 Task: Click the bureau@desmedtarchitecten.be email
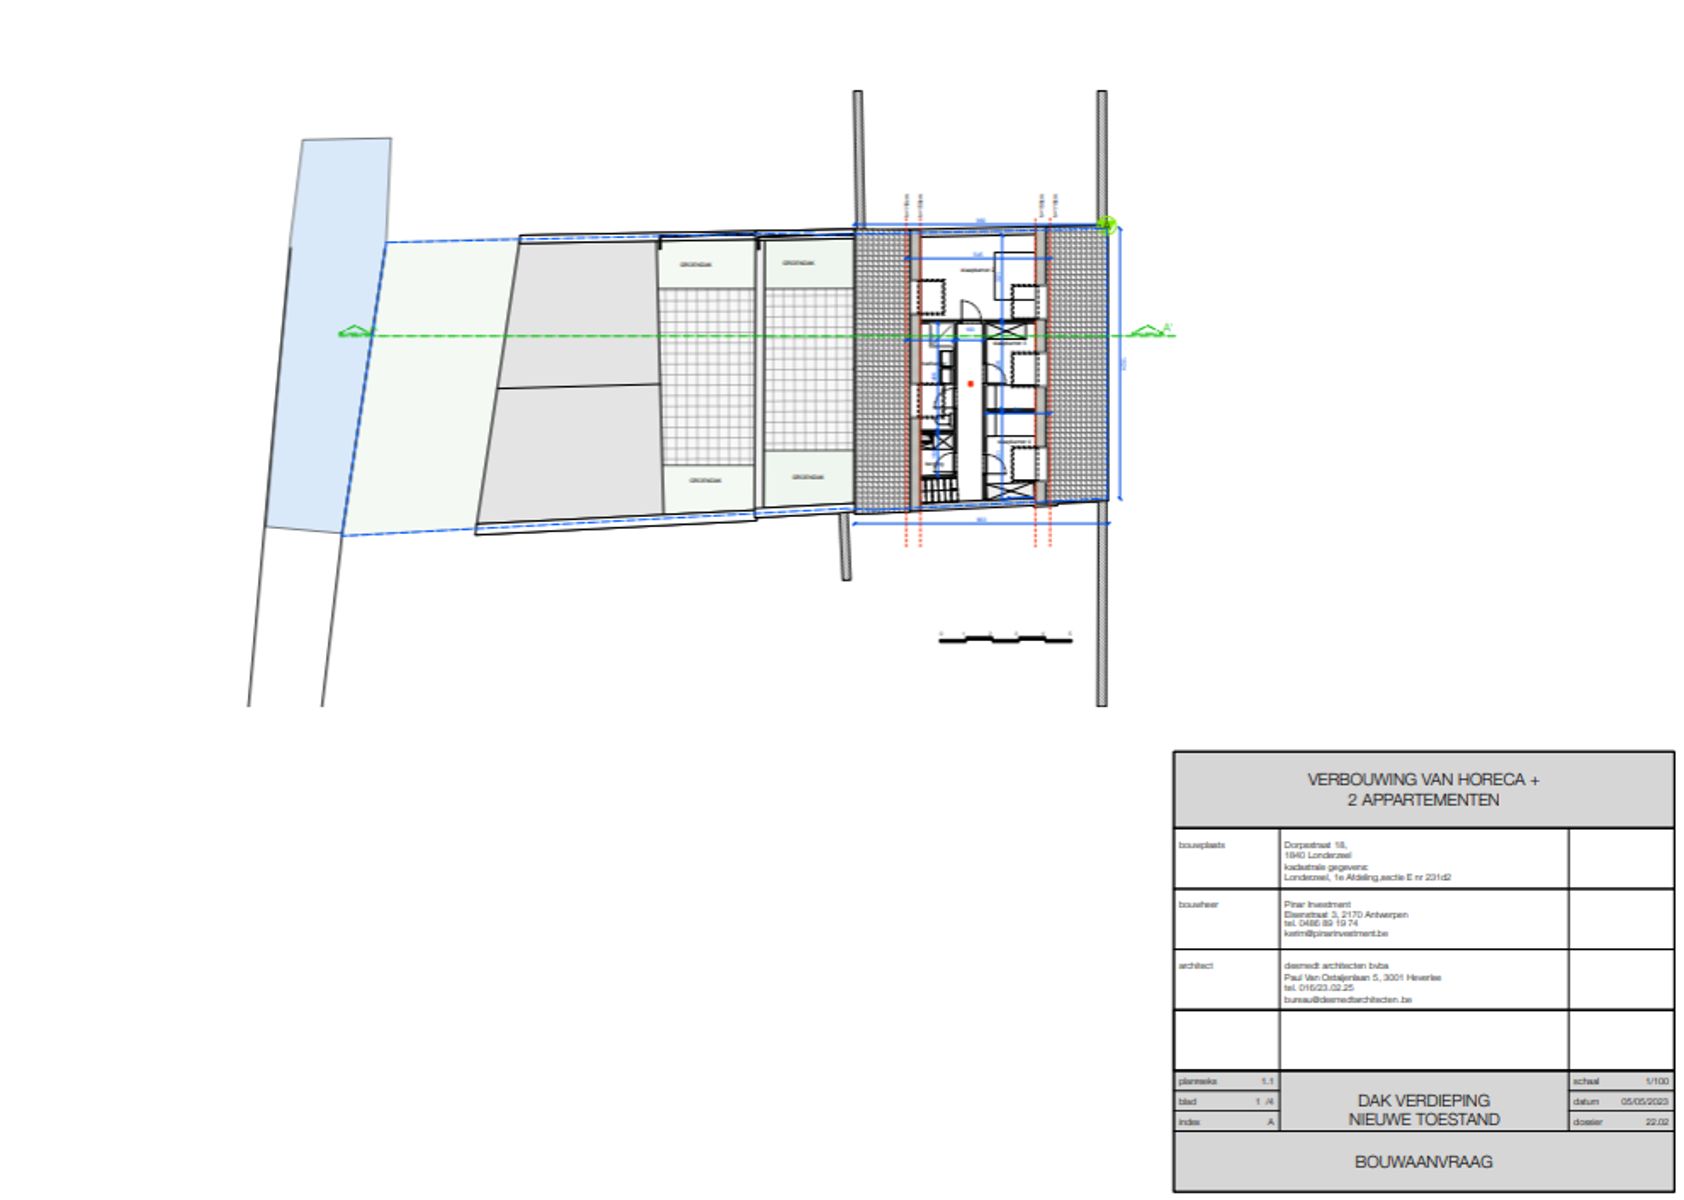point(1348,999)
